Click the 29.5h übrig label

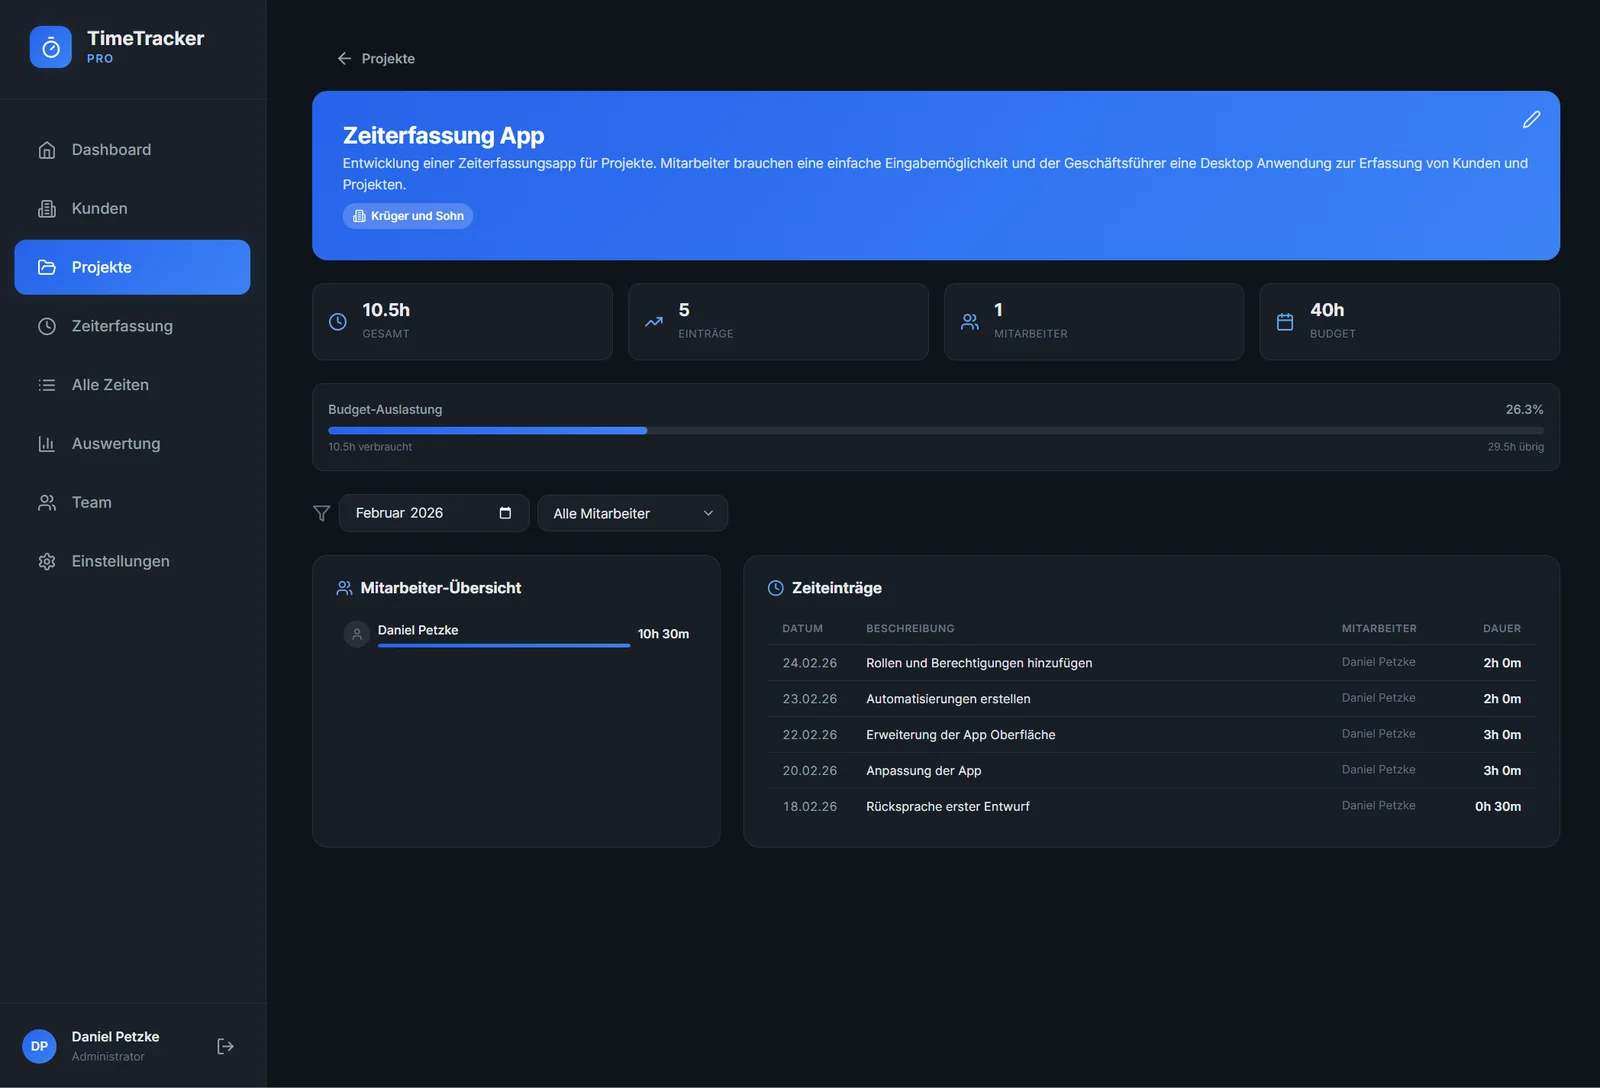1516,447
